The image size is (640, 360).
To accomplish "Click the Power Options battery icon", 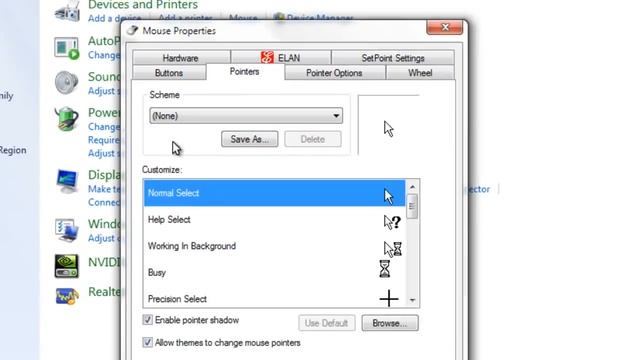I will click(67, 119).
